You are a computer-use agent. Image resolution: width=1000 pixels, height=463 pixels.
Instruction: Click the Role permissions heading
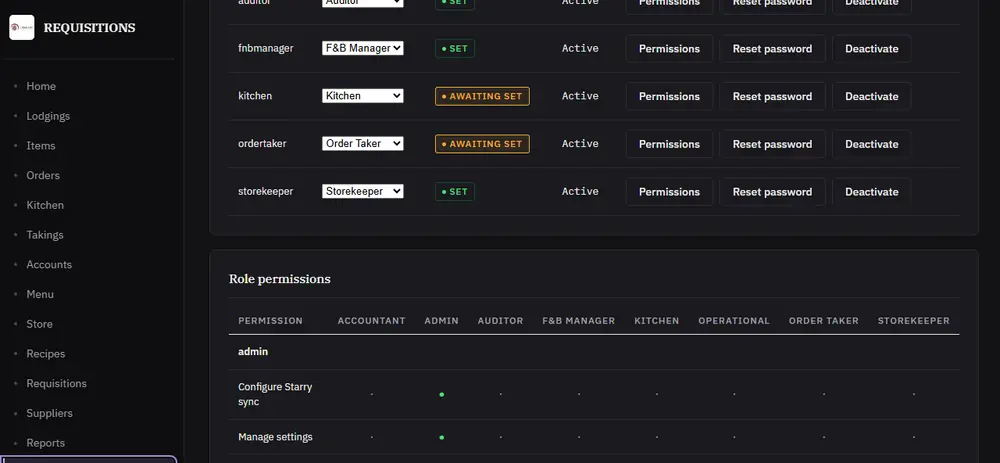point(280,279)
